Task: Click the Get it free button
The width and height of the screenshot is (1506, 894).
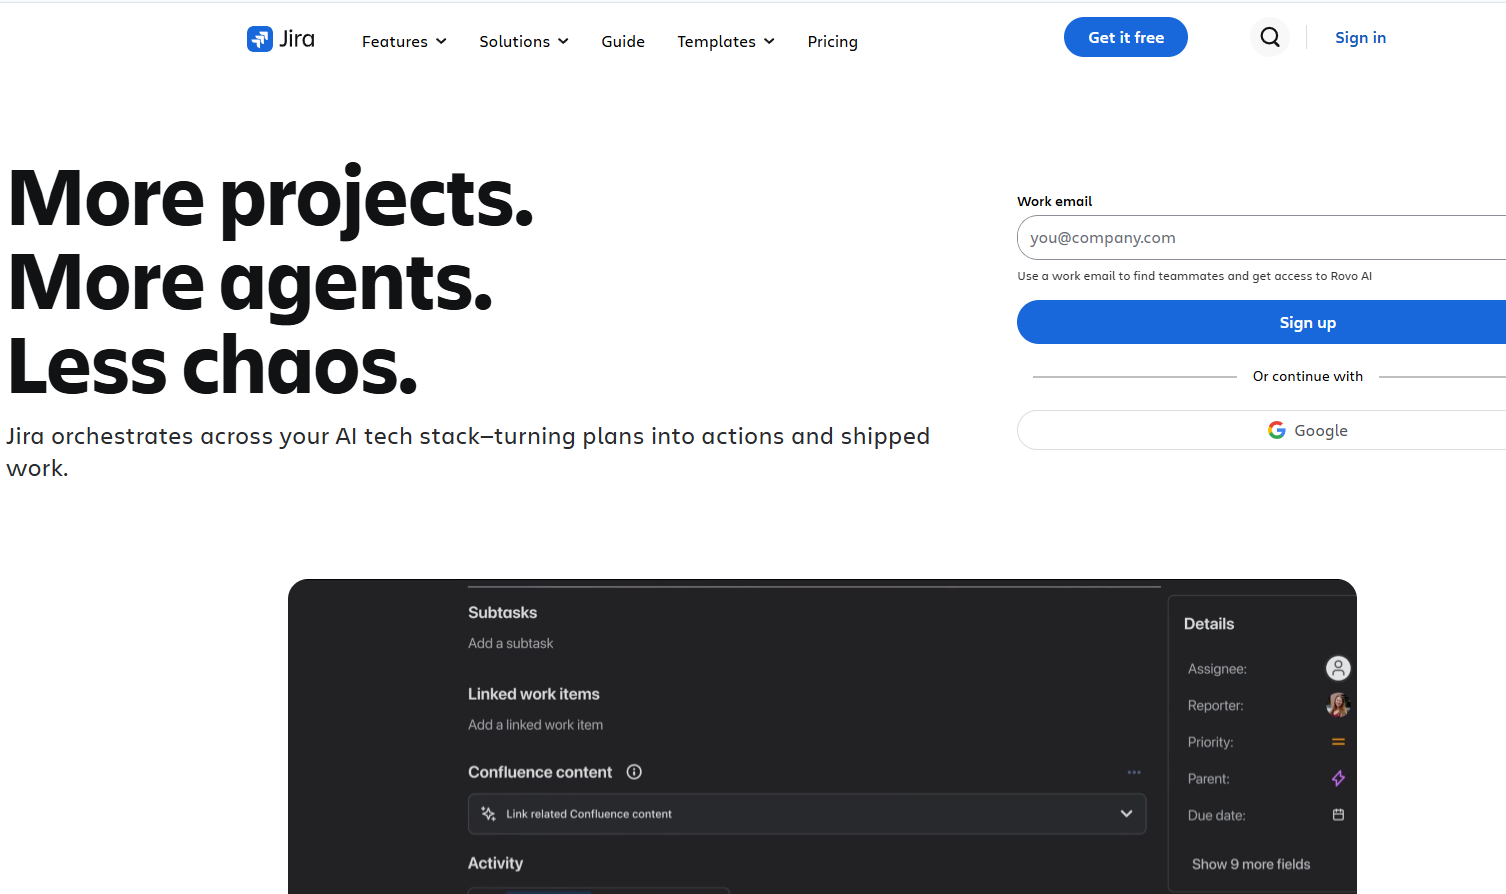Action: (x=1126, y=37)
